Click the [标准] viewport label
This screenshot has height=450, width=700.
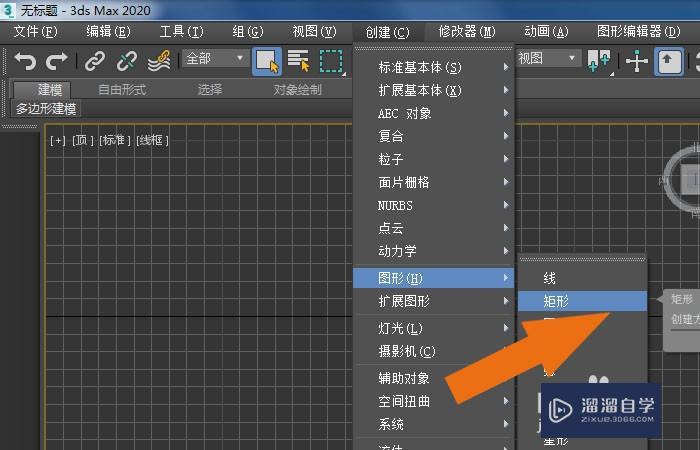coord(115,141)
